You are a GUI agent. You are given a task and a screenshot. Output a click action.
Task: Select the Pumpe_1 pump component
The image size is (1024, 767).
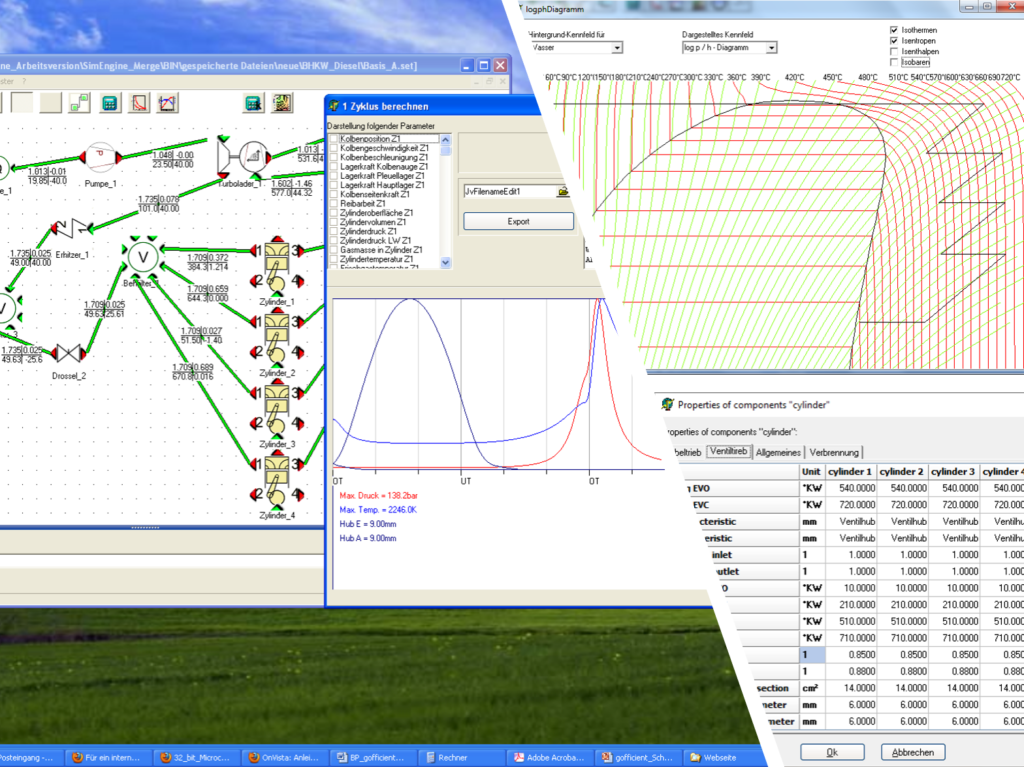100,157
